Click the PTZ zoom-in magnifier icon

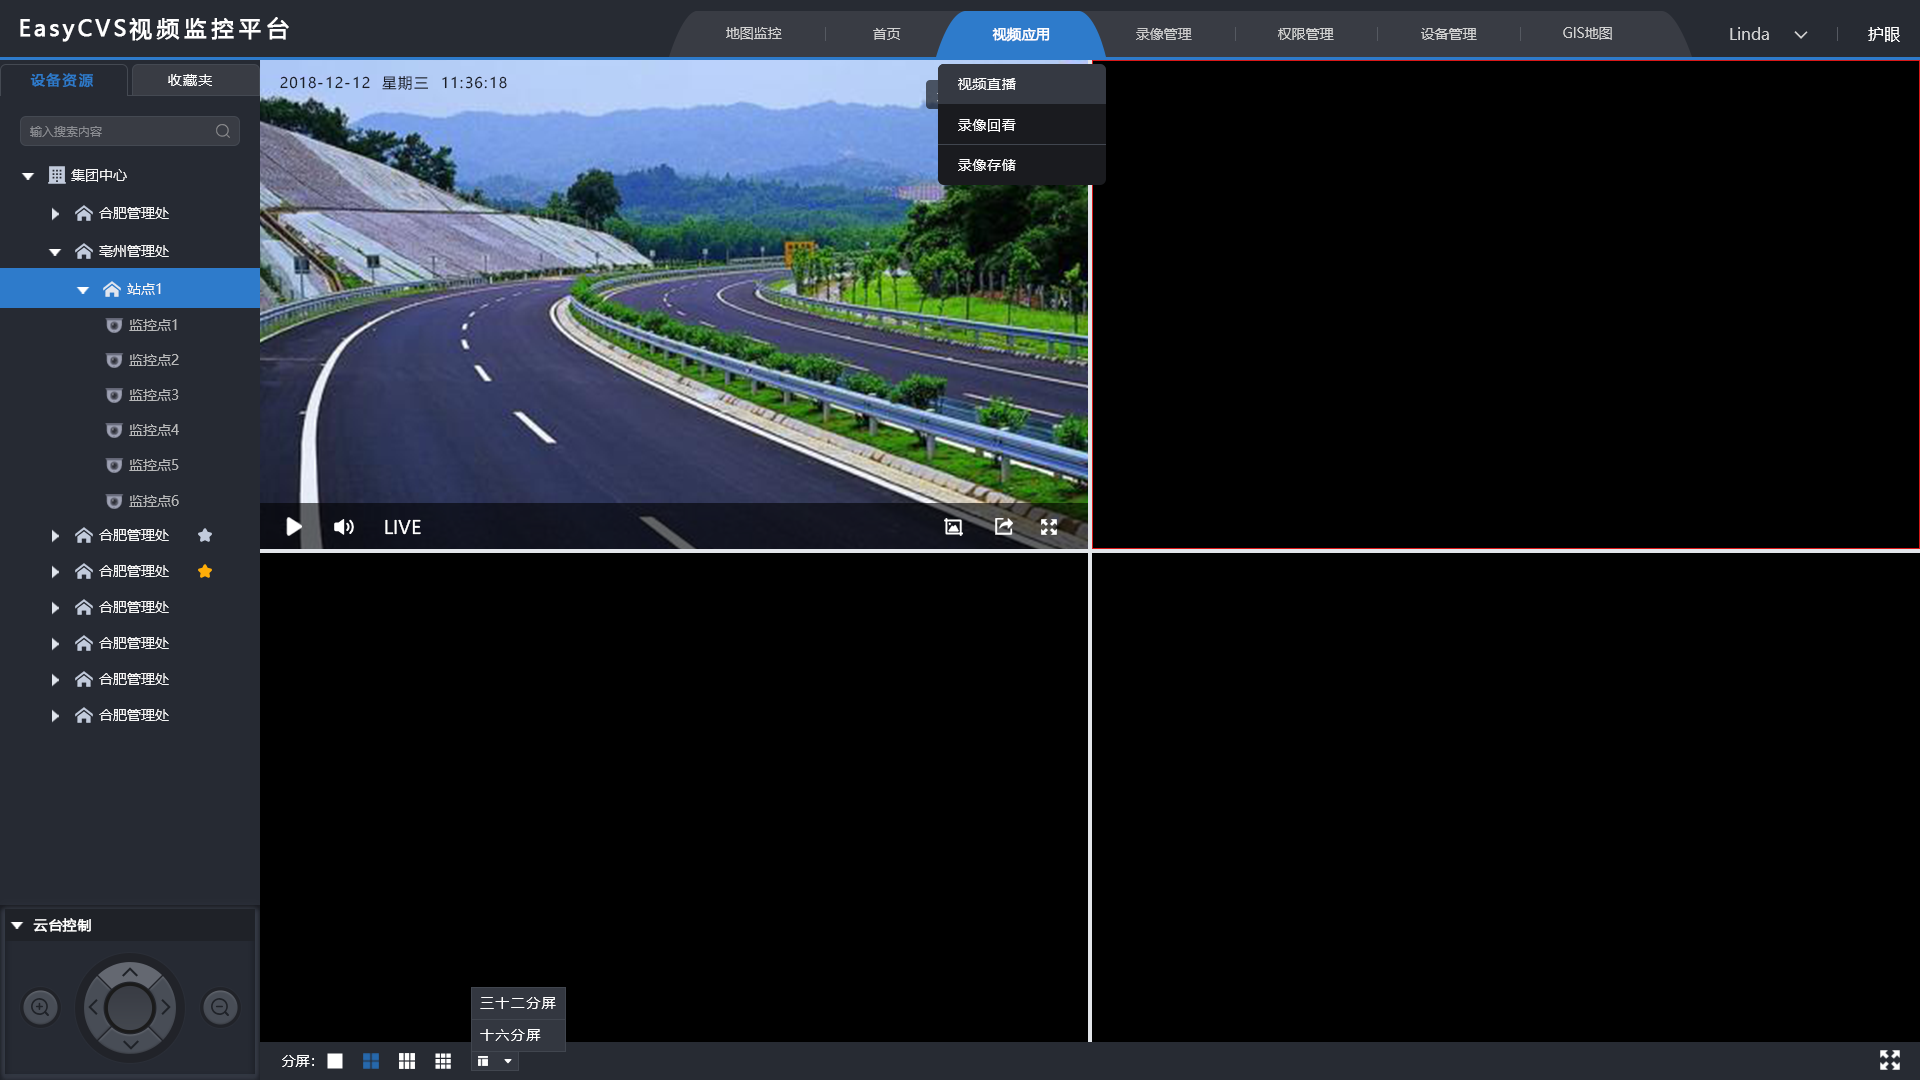pyautogui.click(x=41, y=1007)
